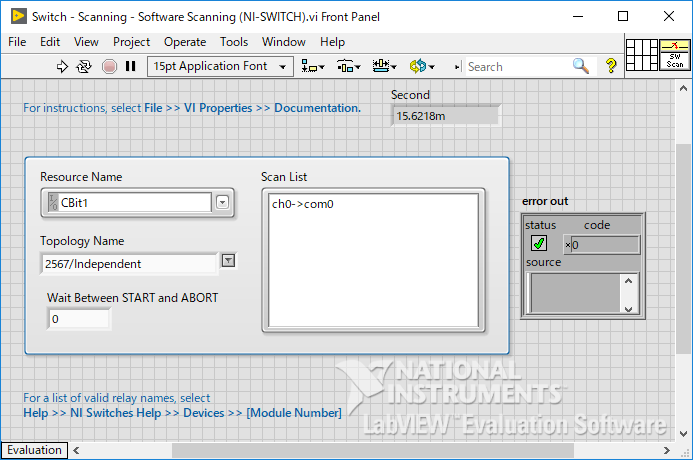
Task: Click the Pause button in toolbar
Action: pos(130,66)
